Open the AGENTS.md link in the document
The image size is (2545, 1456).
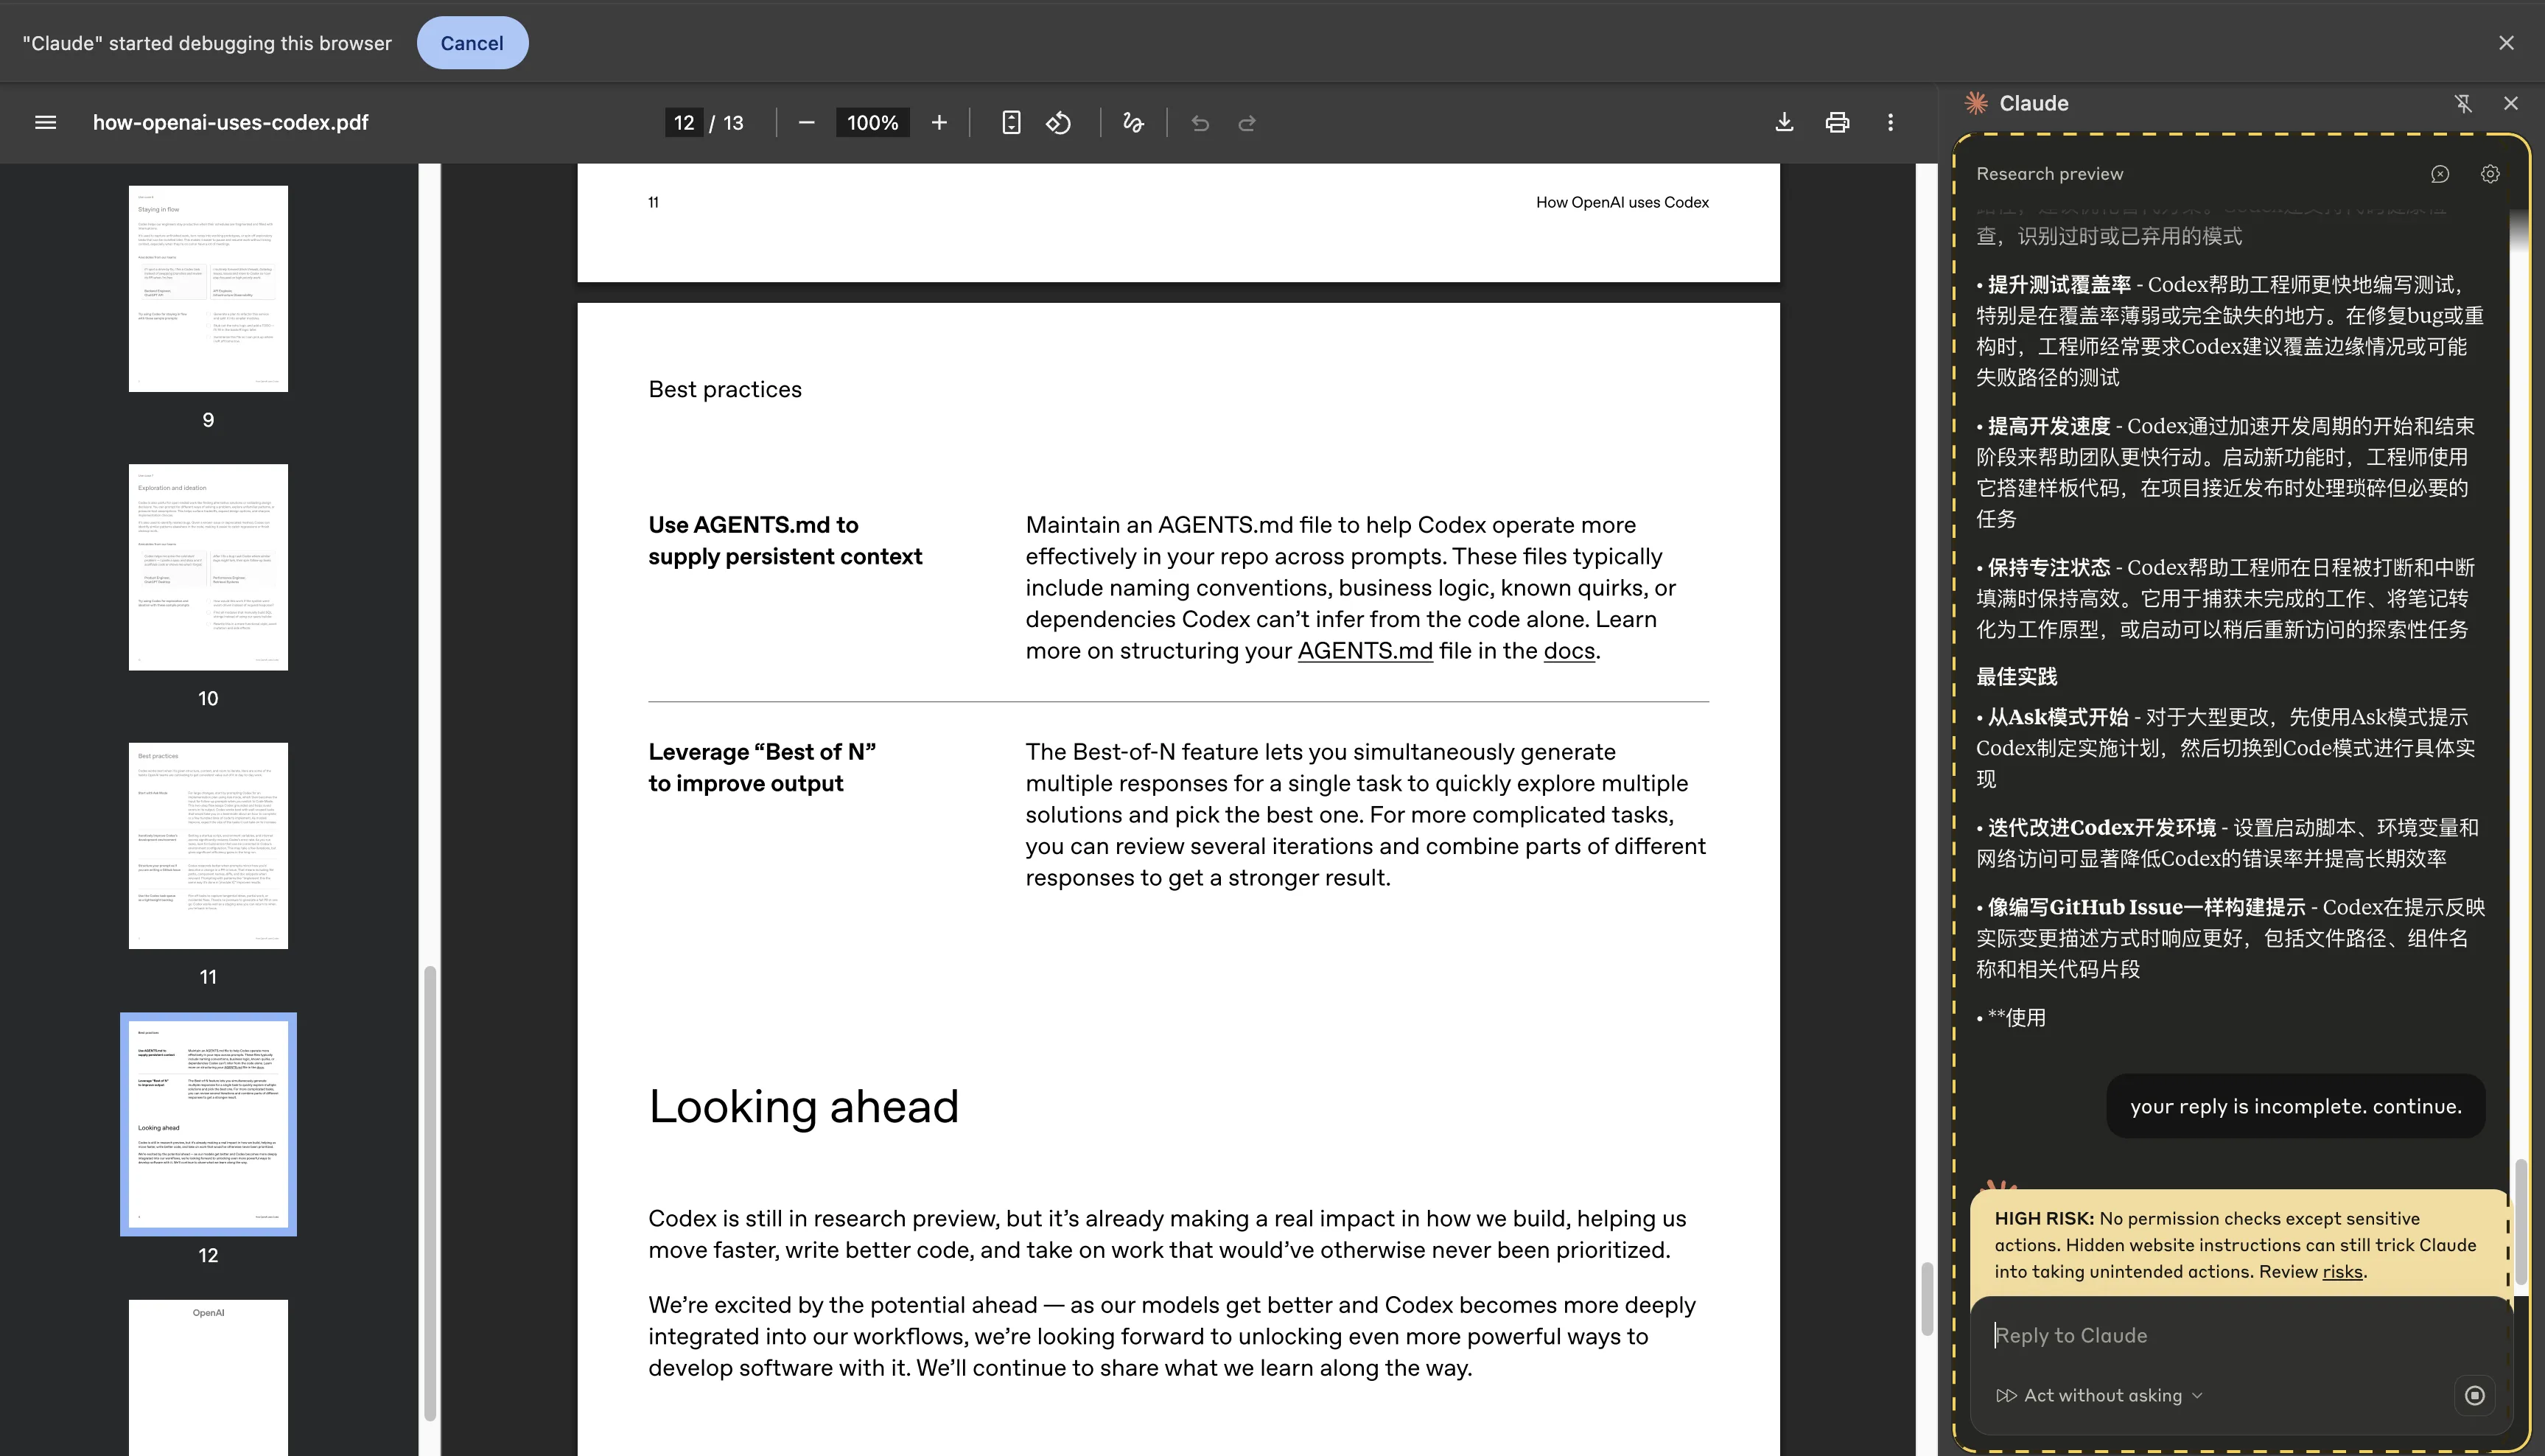point(1365,651)
